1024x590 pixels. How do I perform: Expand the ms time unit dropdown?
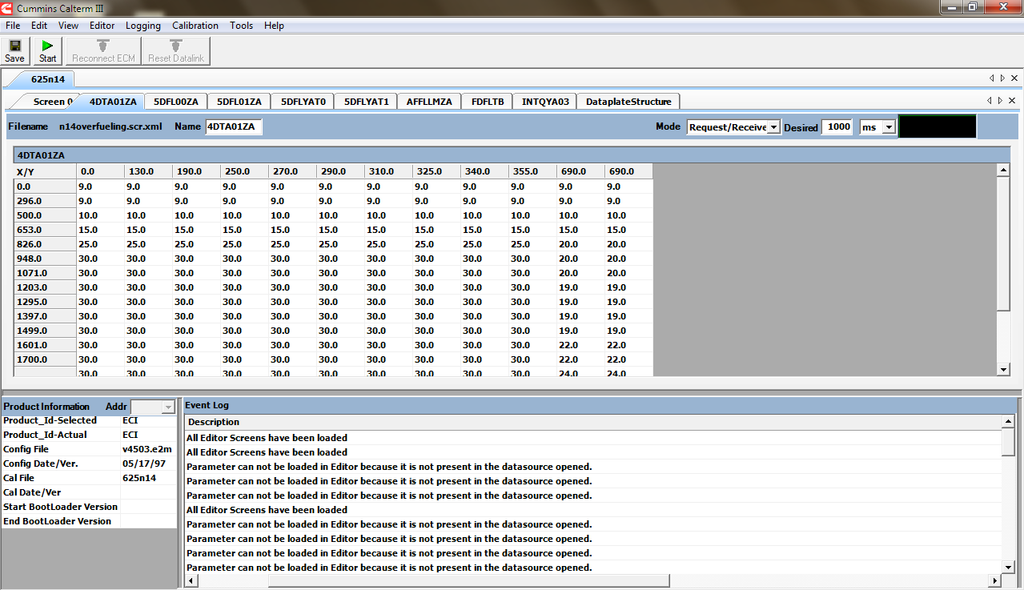[889, 128]
